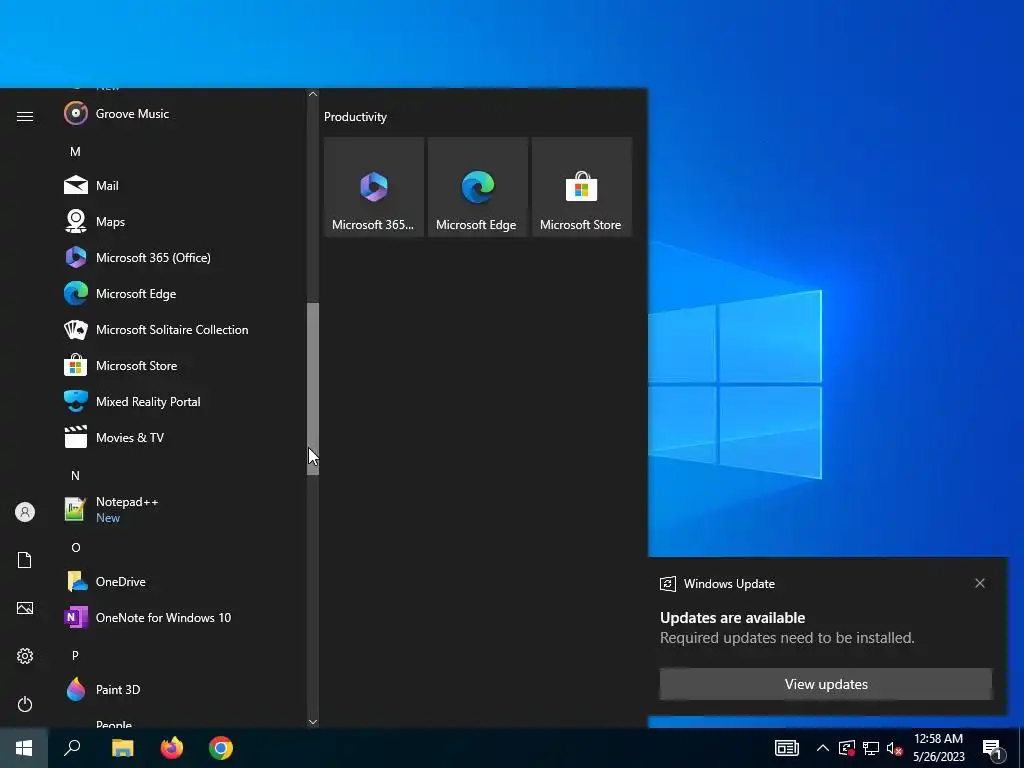Screen dimensions: 1024x768
Task: Open taskbar Search
Action: (x=72, y=748)
